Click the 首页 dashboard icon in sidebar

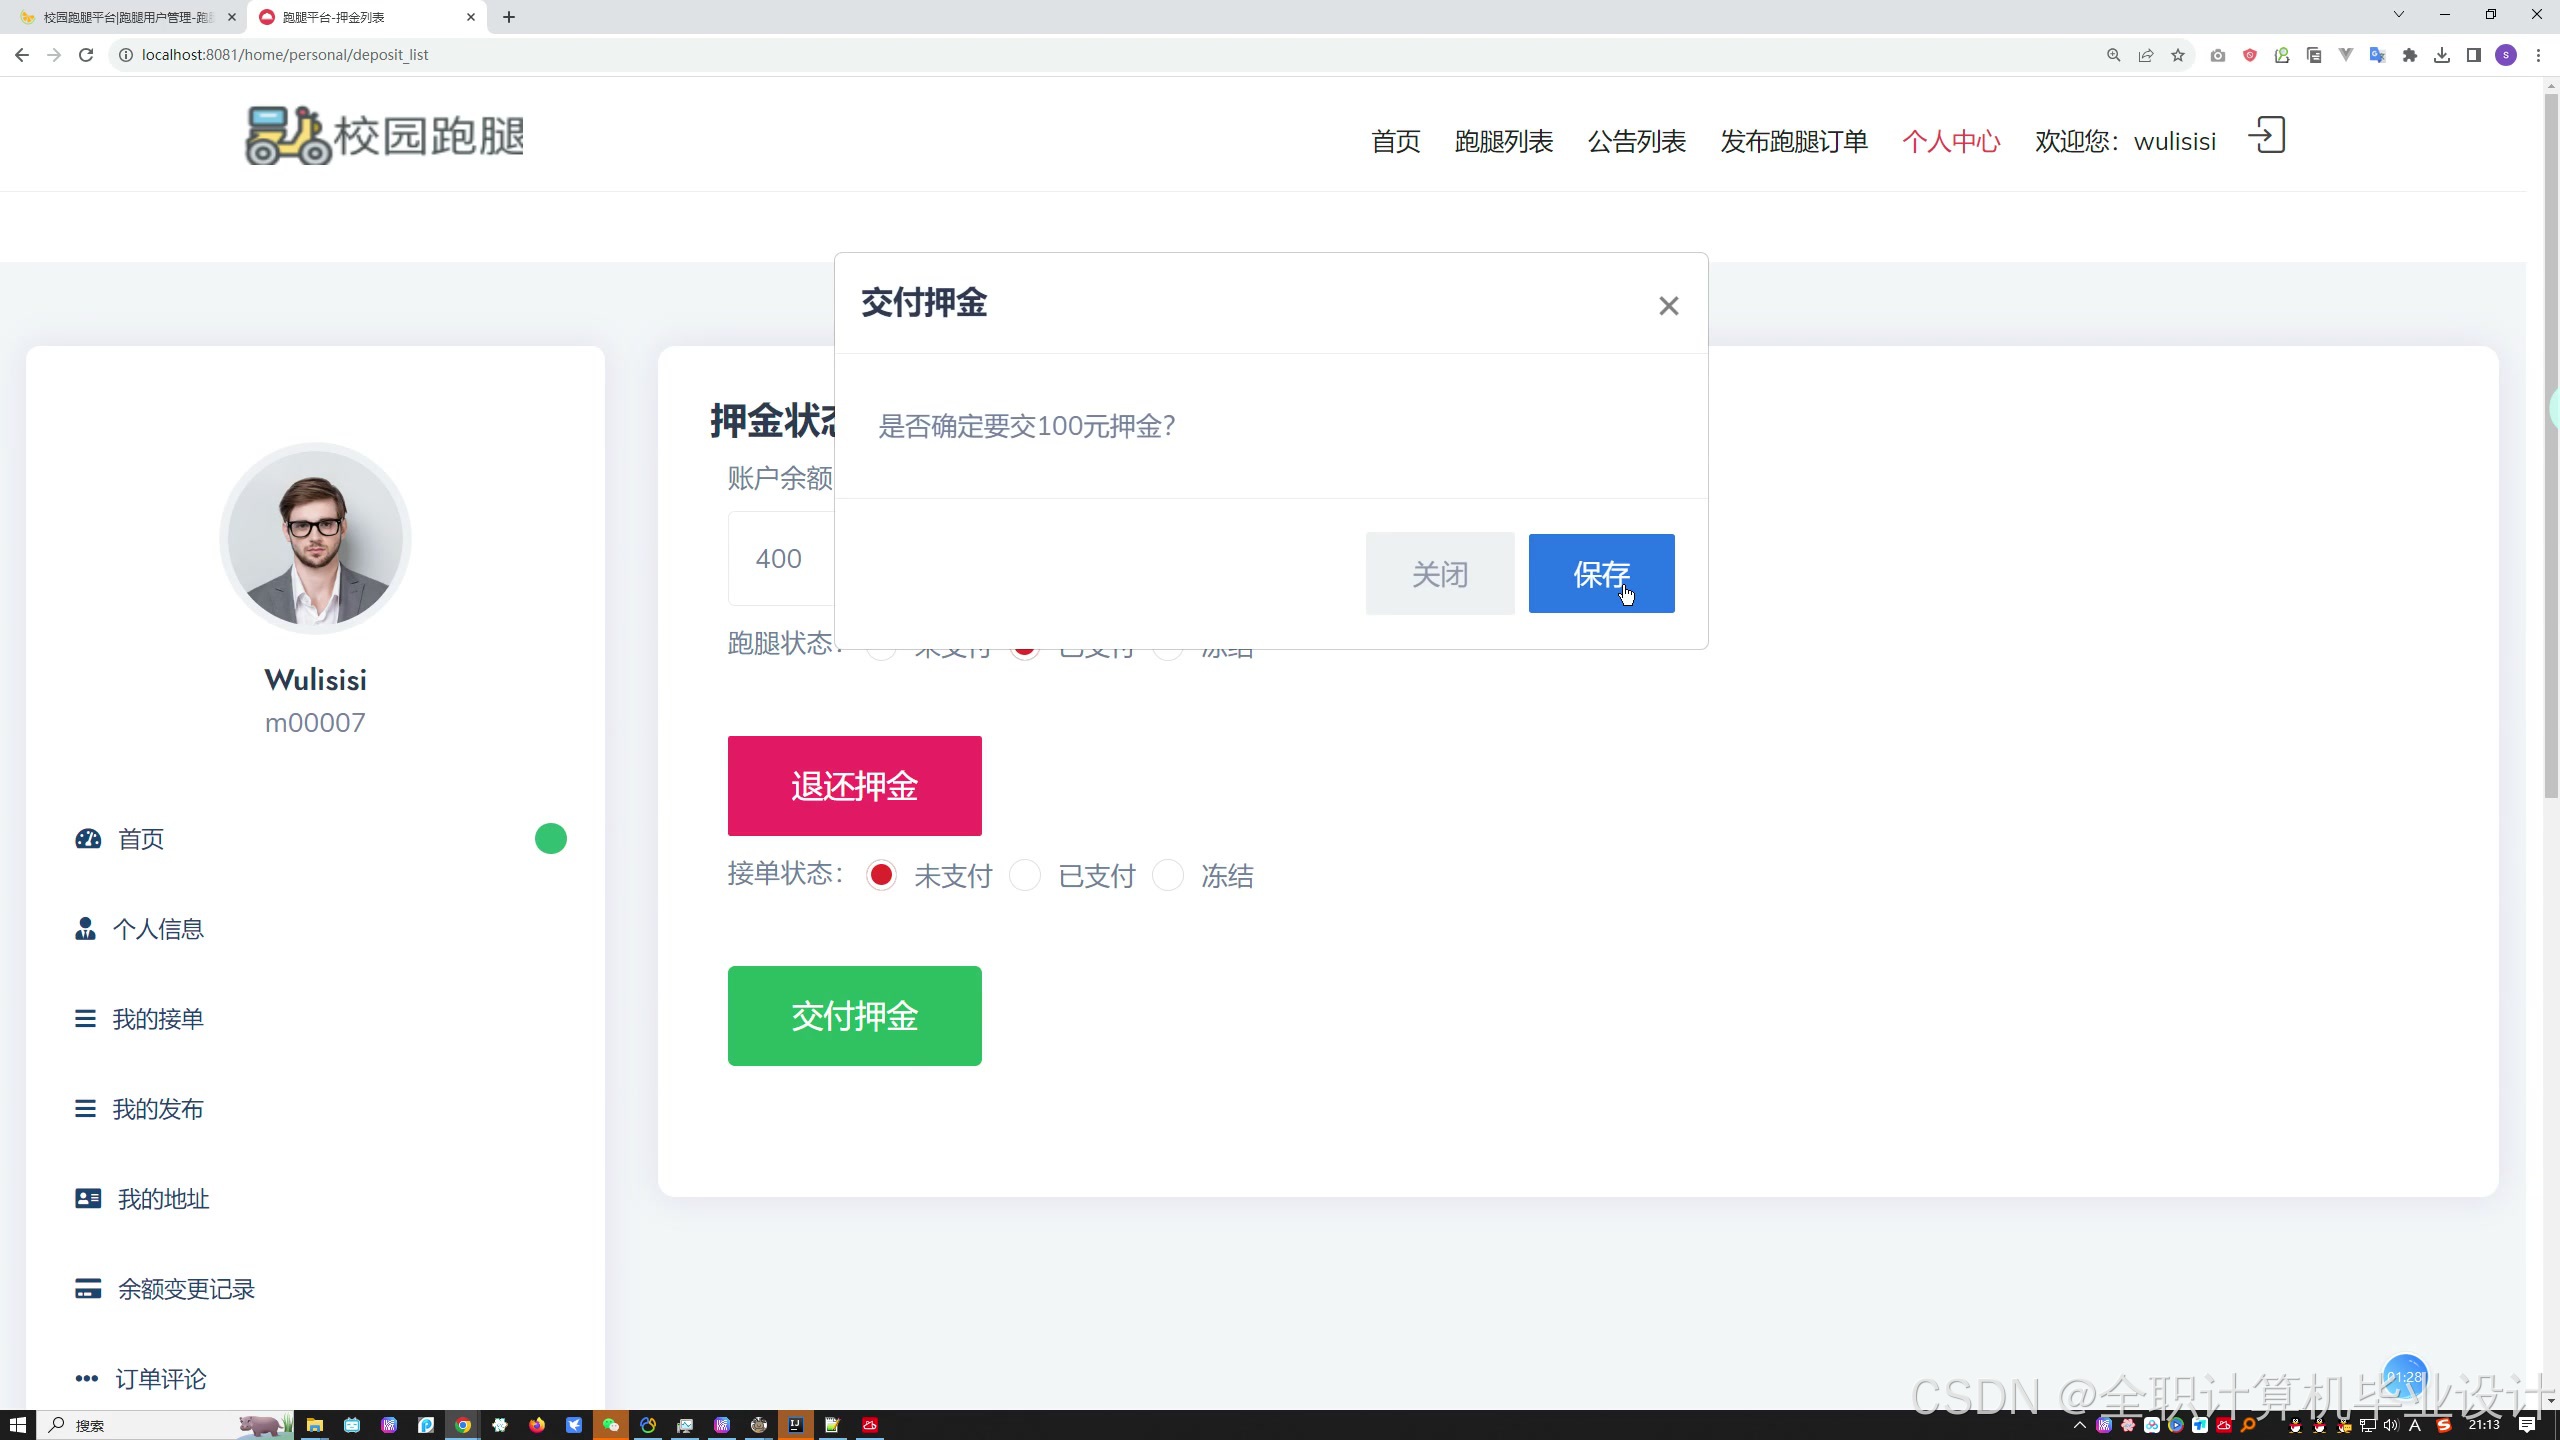[x=88, y=839]
